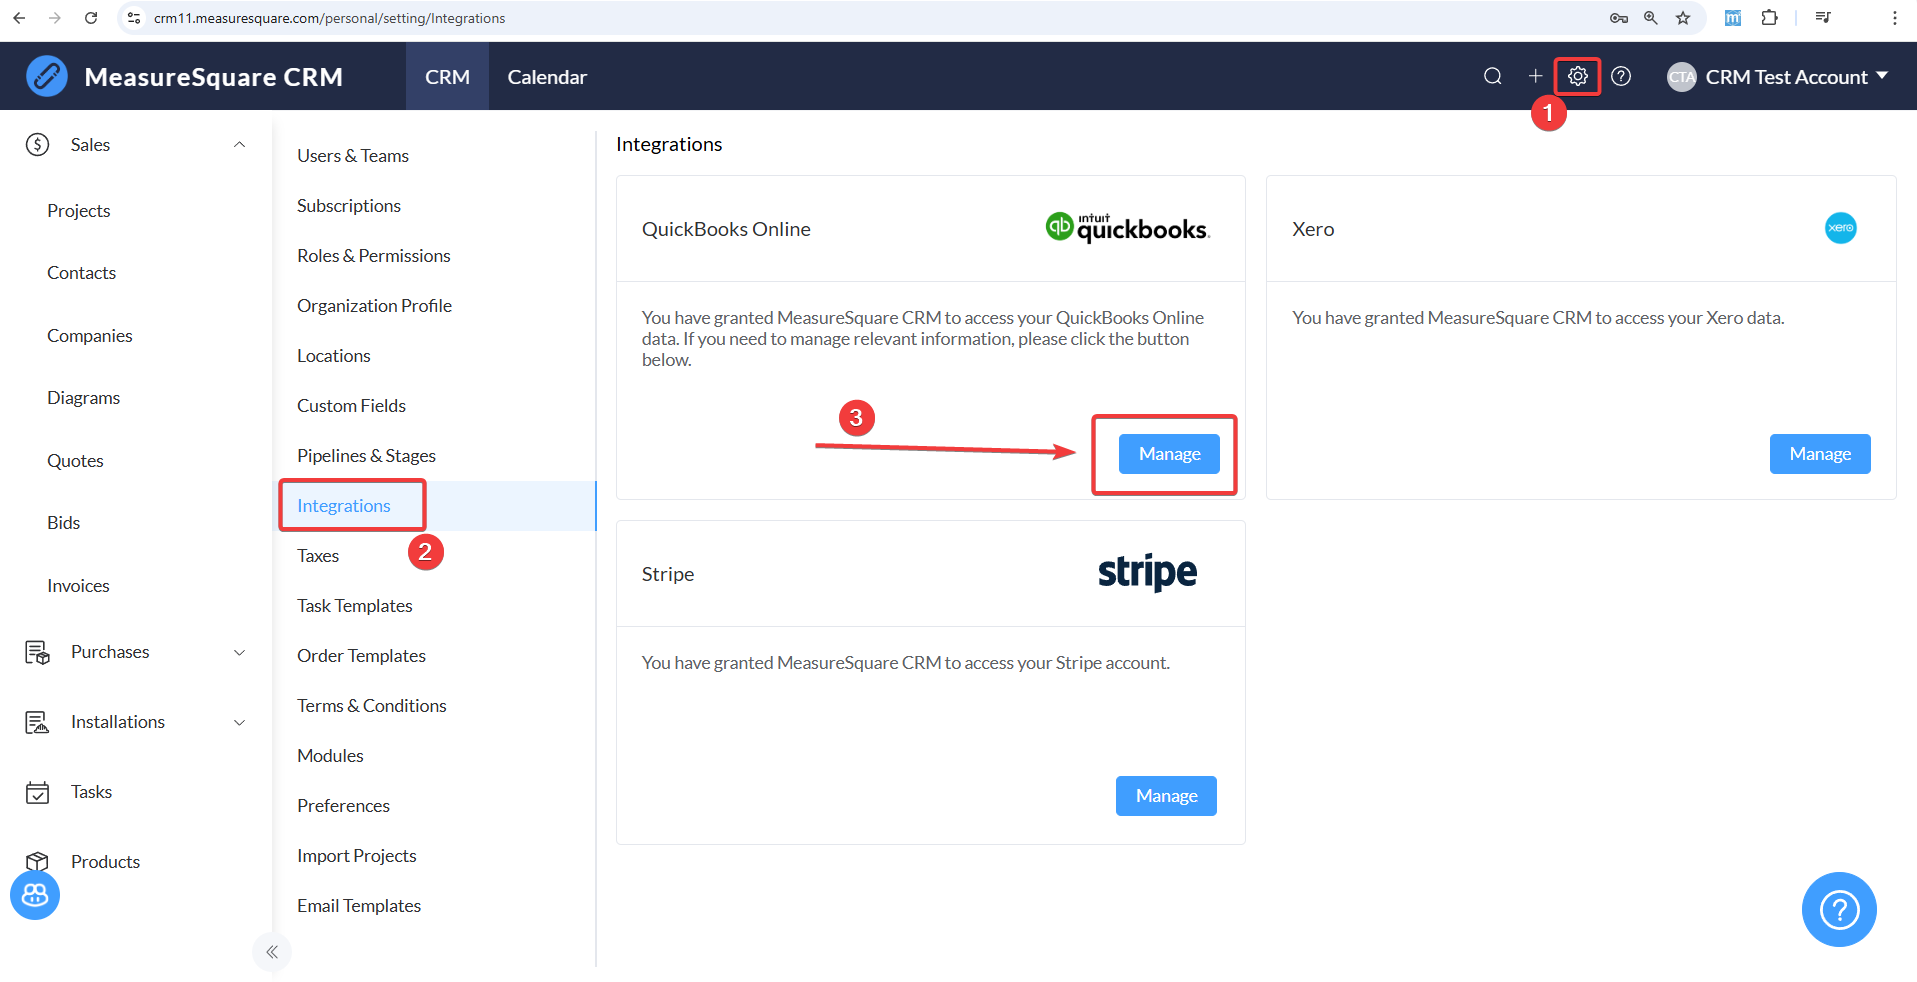Collapse the sidebar with double-chevron icon
Viewport: 1917px width, 982px height.
pos(272,952)
